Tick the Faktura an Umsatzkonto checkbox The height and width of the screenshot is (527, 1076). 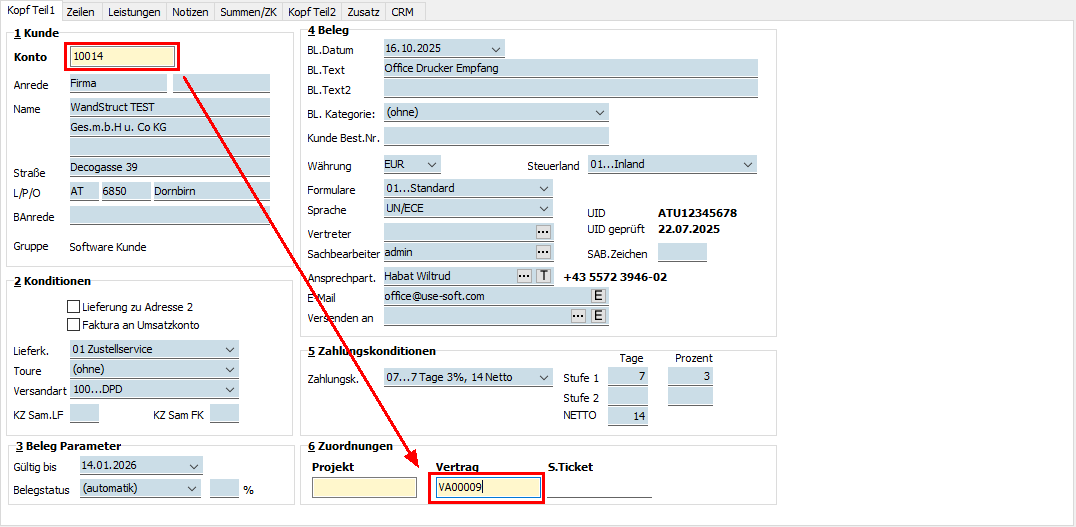[x=73, y=324]
